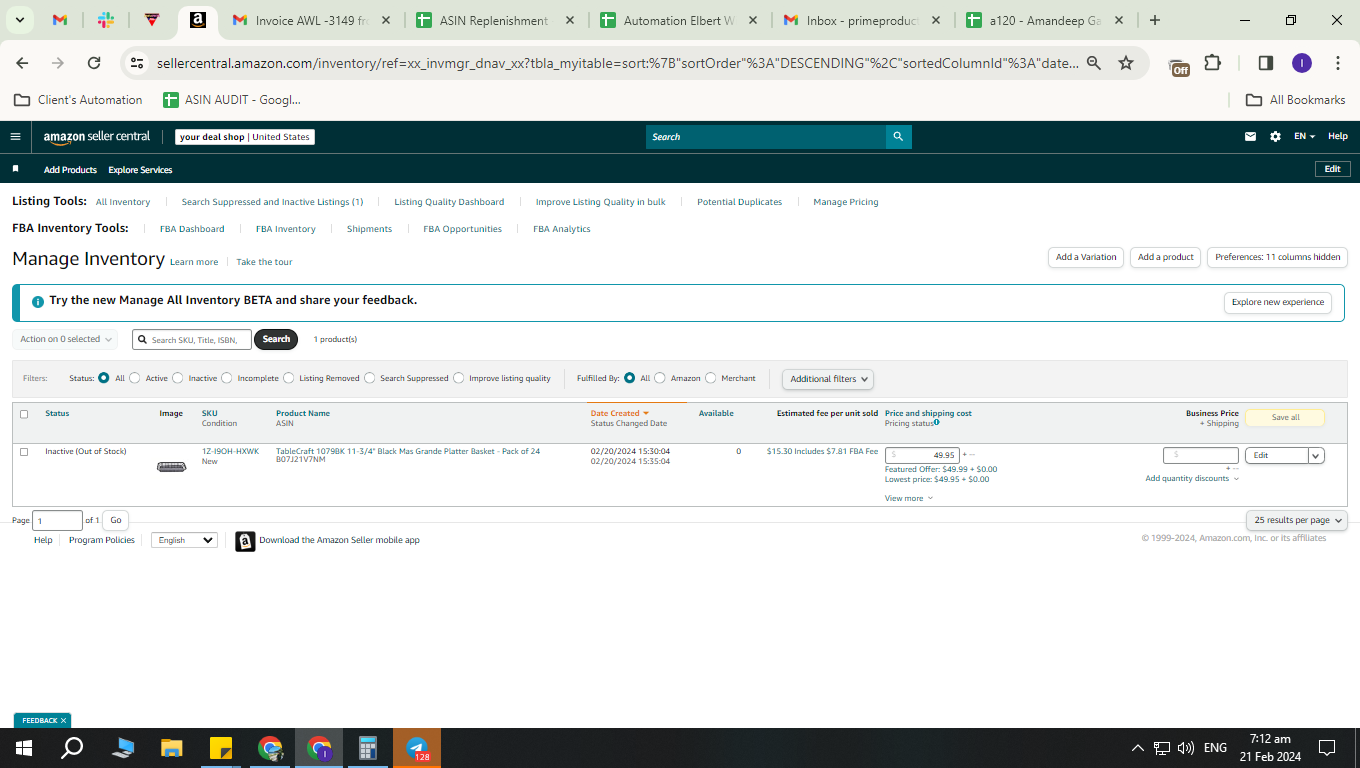This screenshot has width=1360, height=768.
Task: Select the Status All radio button
Action: pyautogui.click(x=104, y=378)
